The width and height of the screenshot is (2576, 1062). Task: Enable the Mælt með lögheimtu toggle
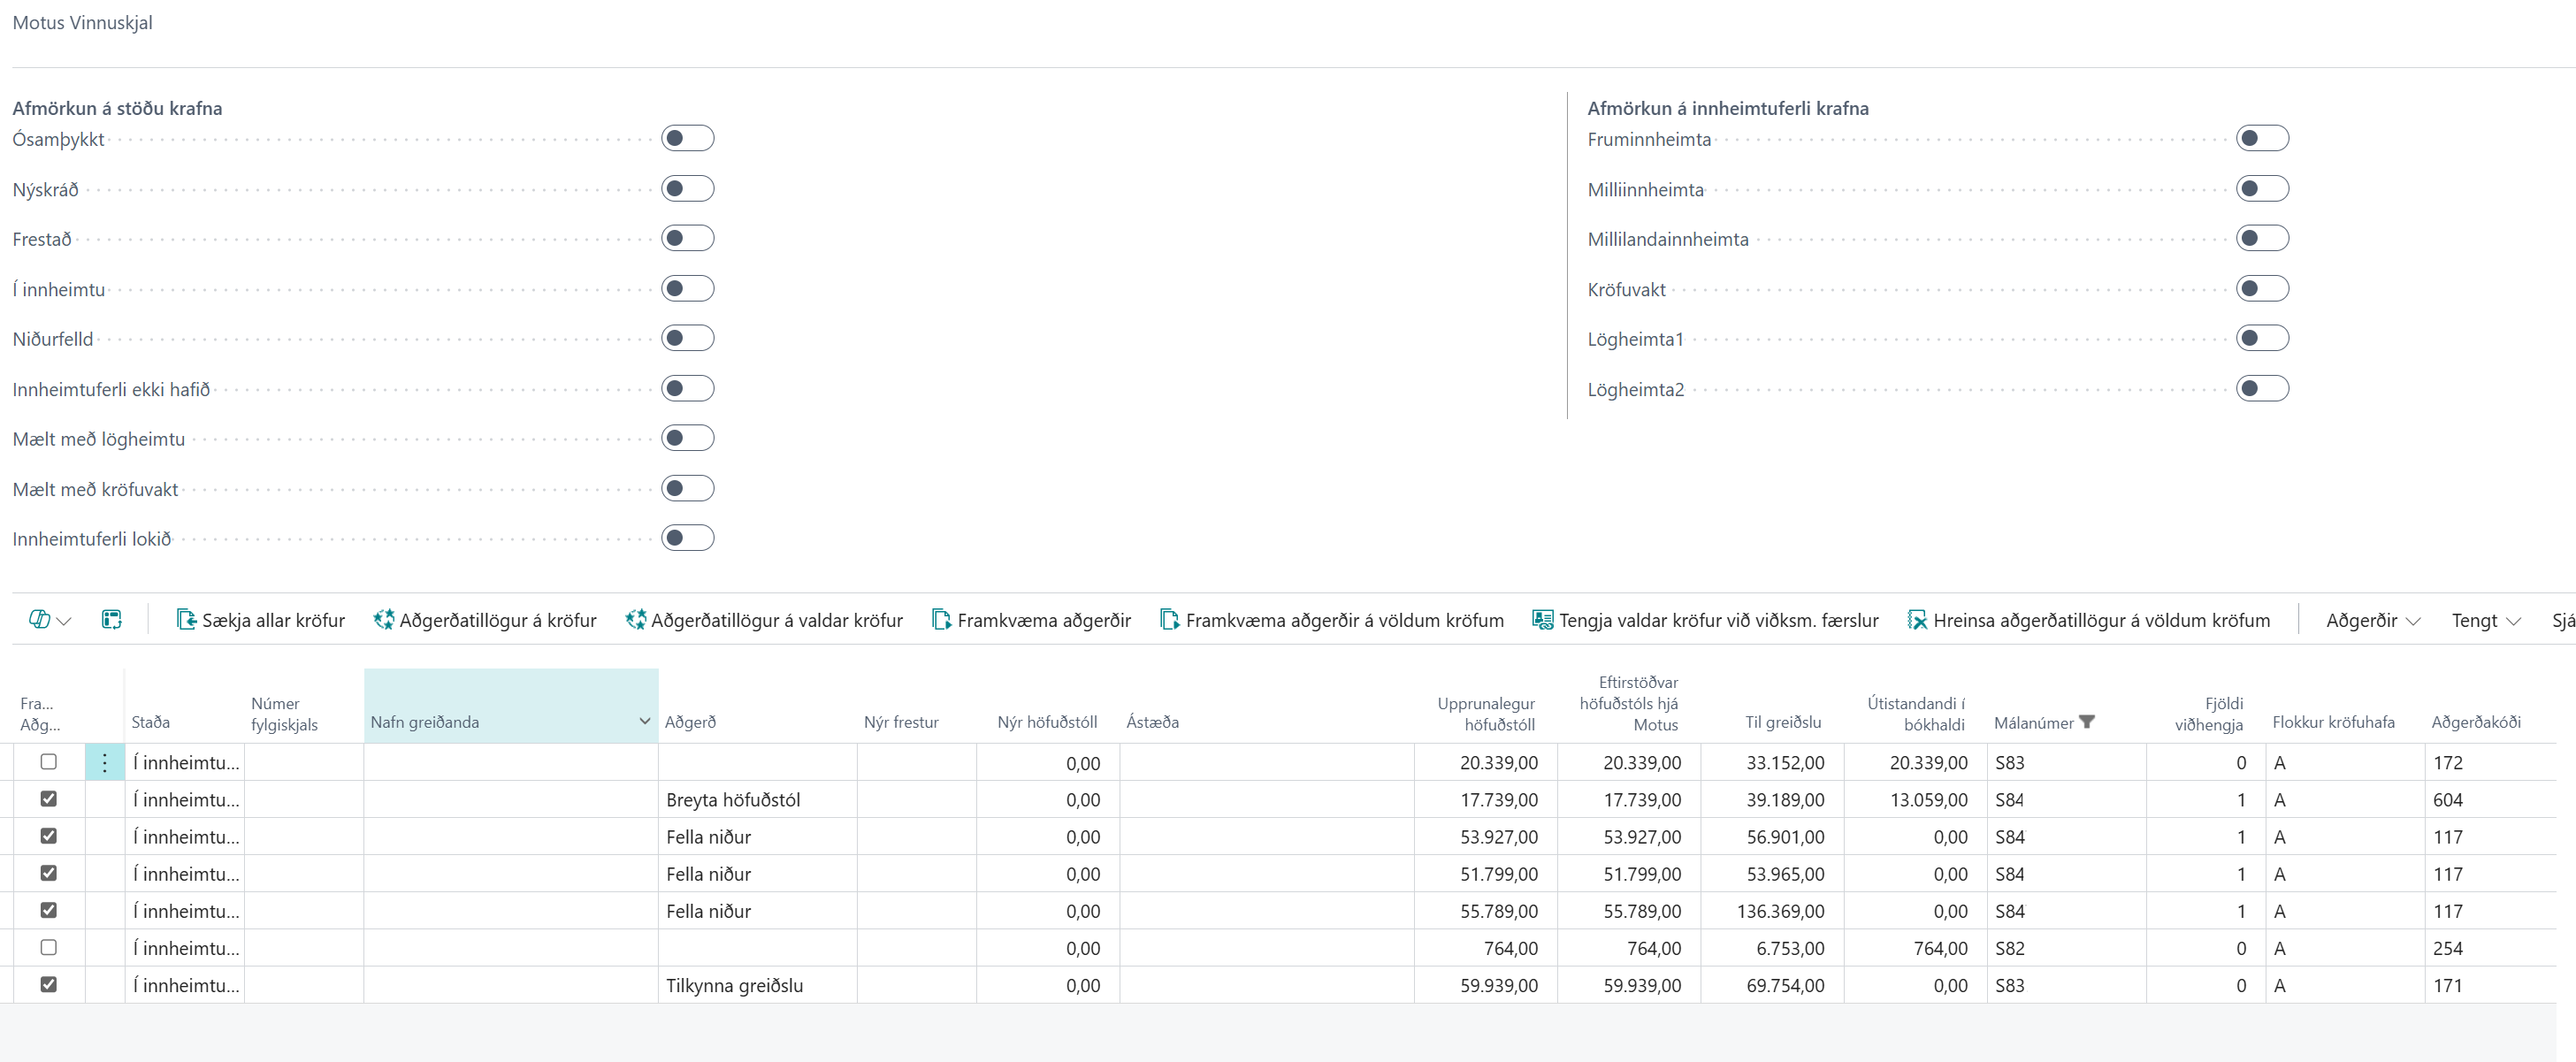[x=687, y=438]
